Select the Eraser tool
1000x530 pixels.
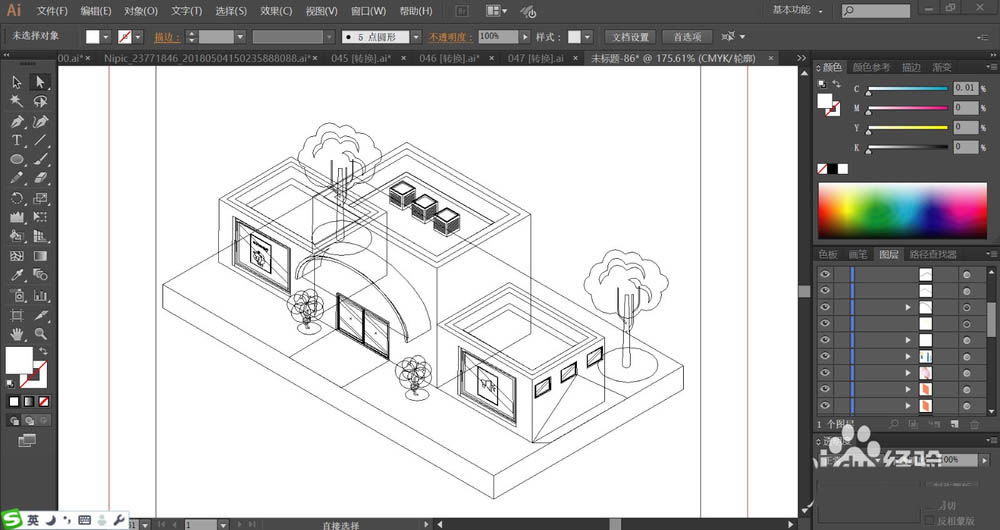pos(40,179)
